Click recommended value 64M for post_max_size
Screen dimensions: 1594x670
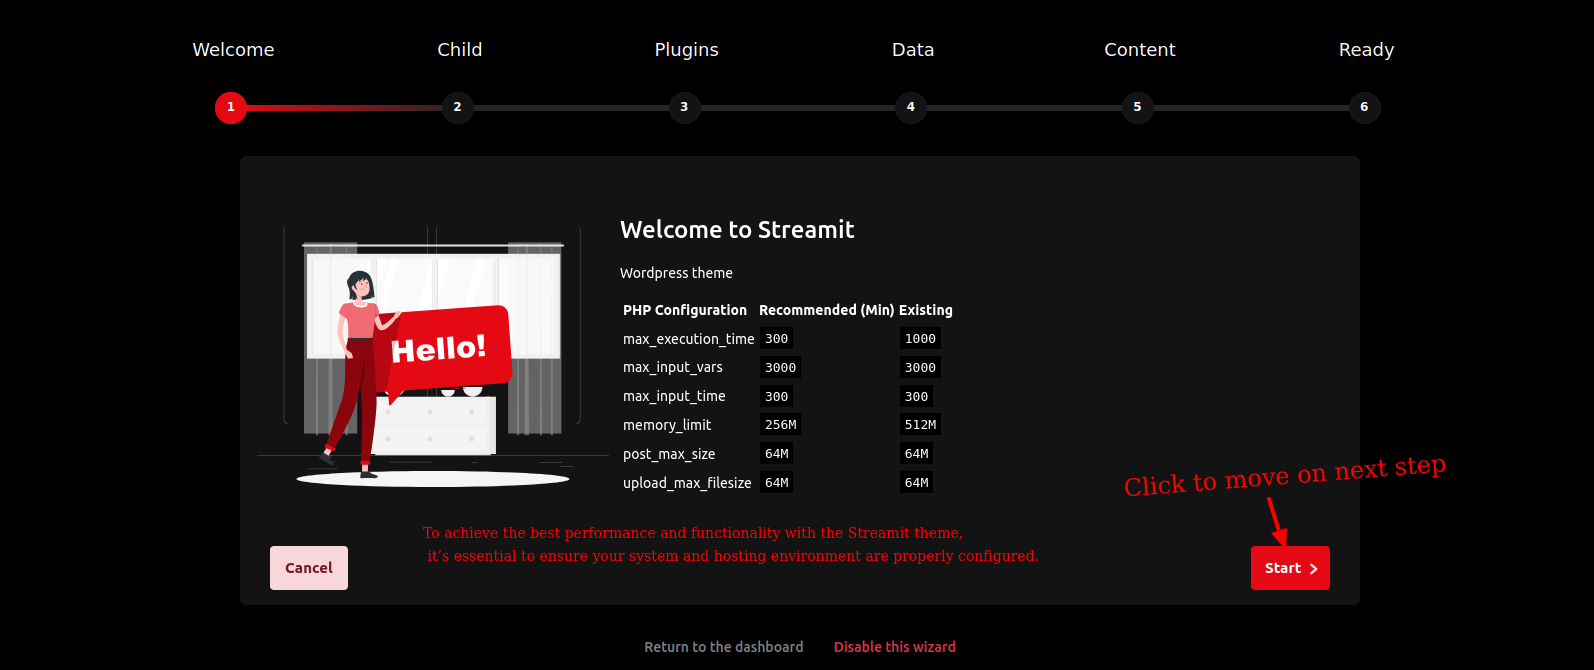coord(776,454)
